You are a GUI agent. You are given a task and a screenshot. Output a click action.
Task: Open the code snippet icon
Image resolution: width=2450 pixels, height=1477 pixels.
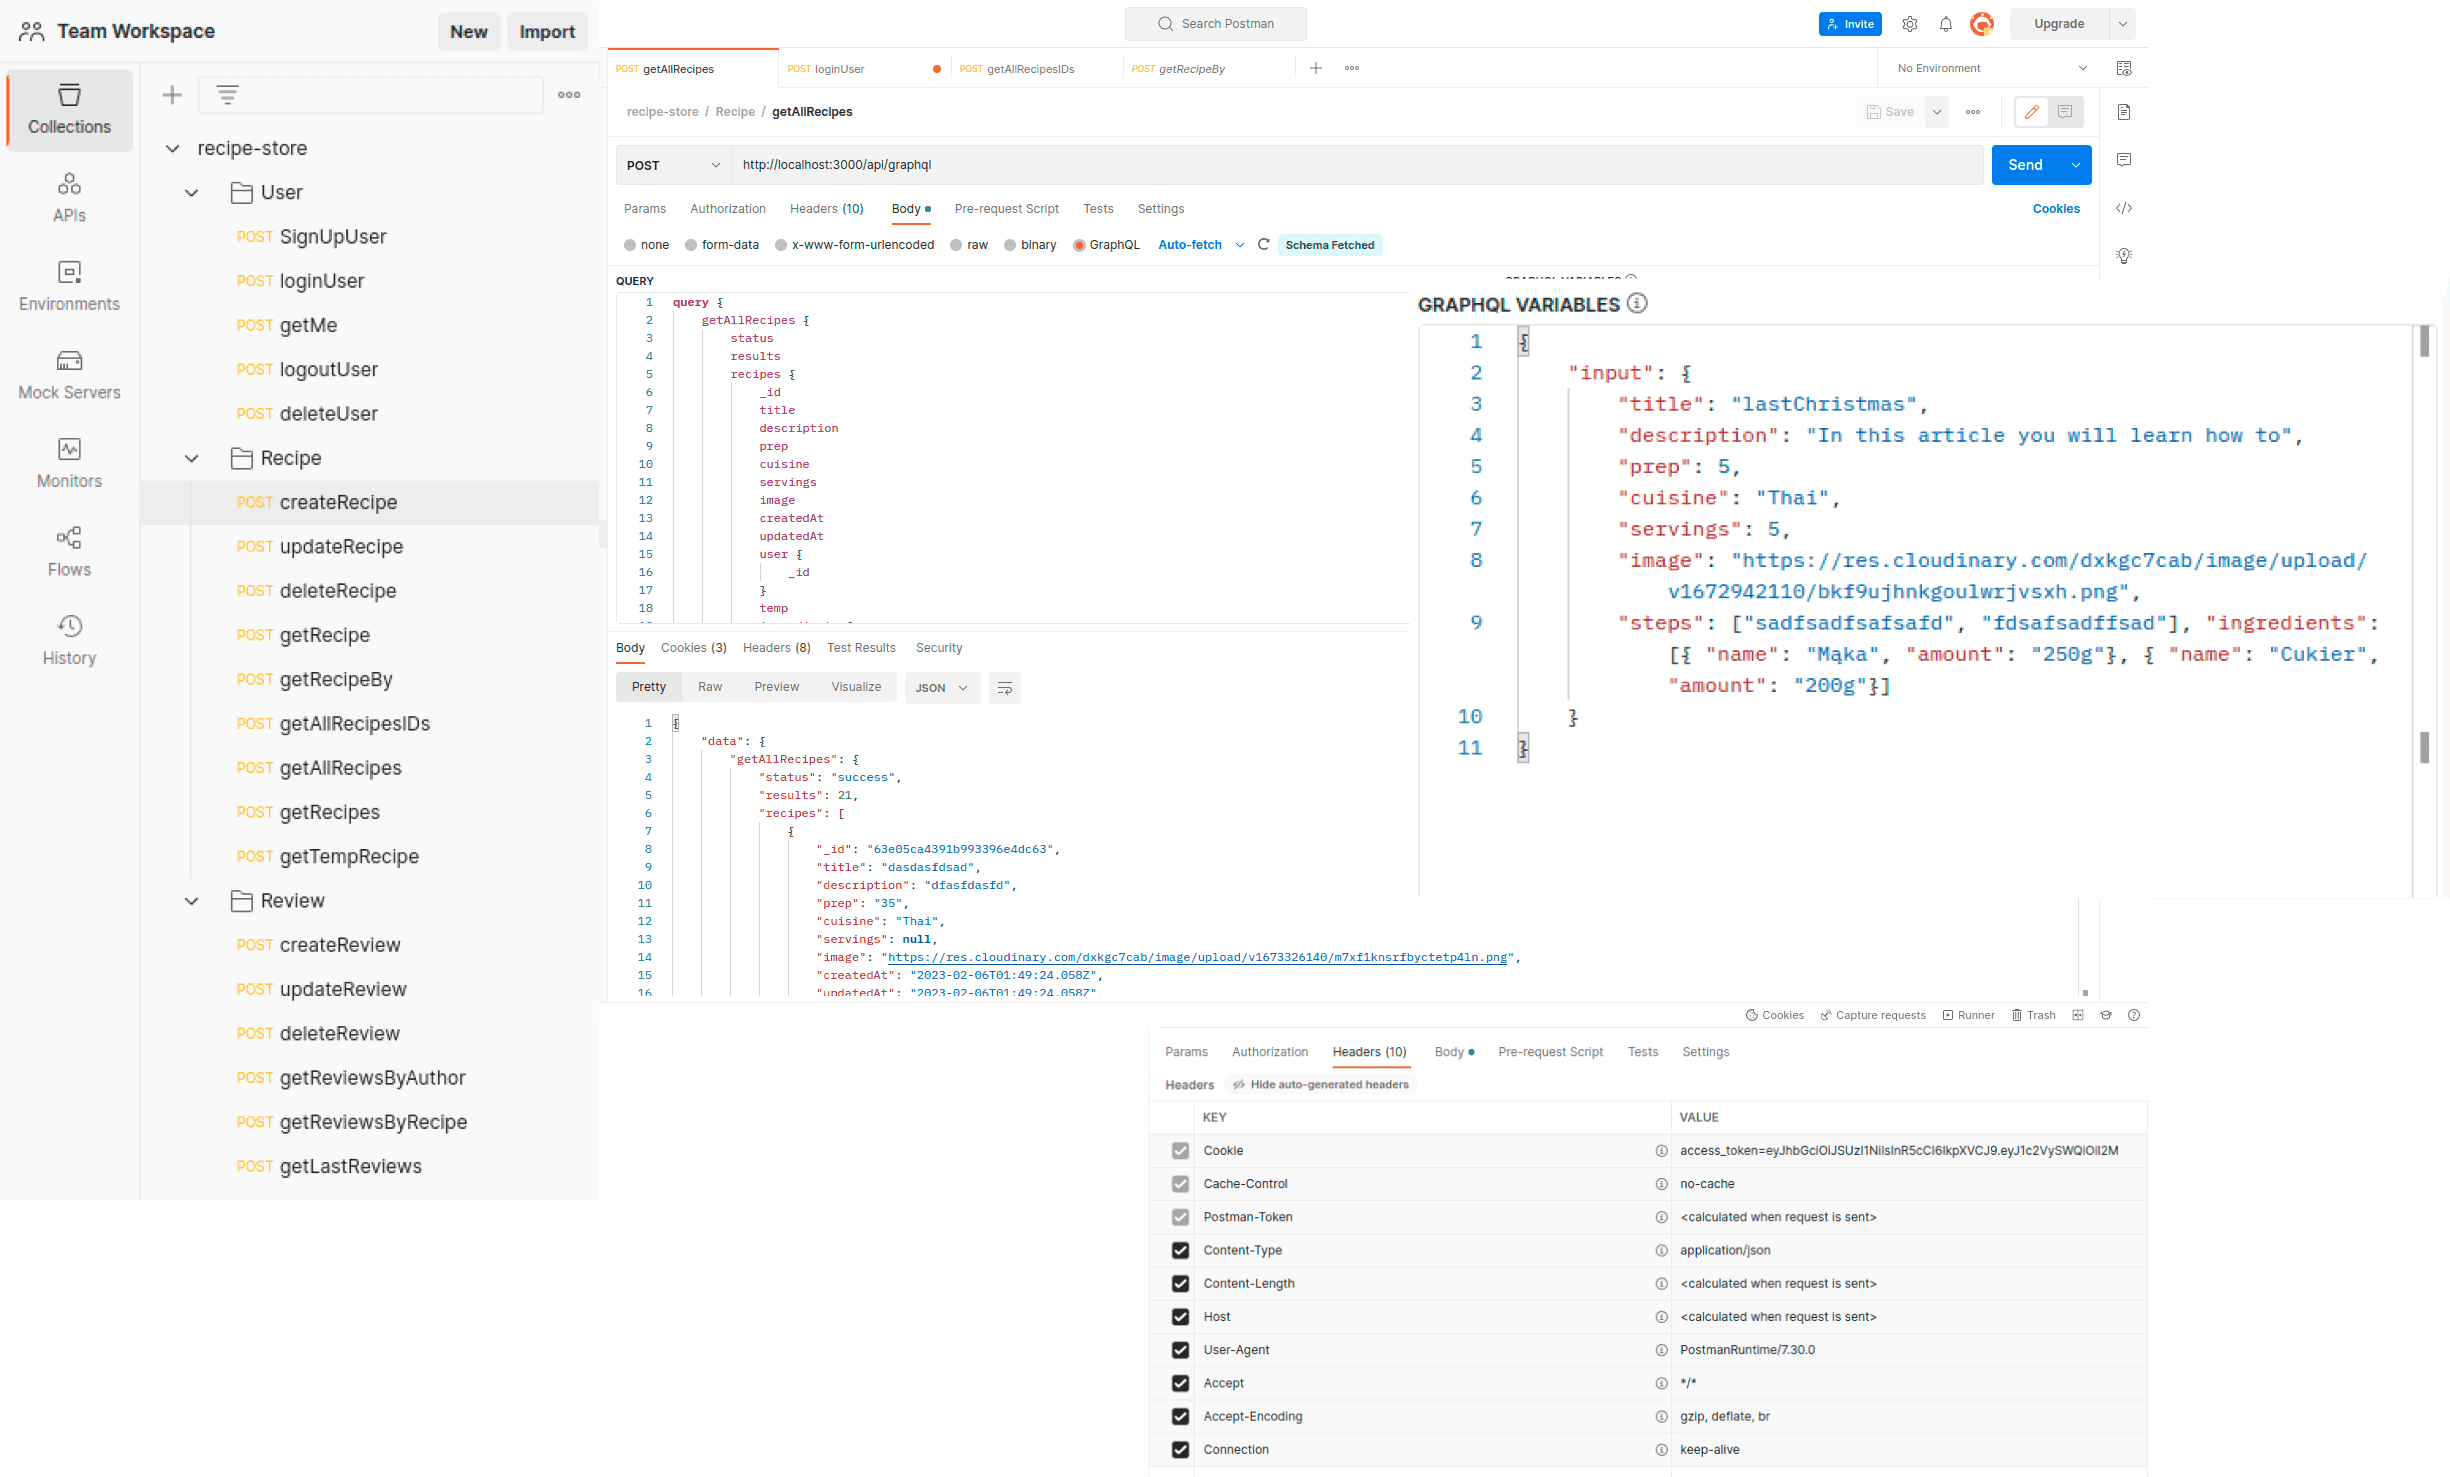pos(2124,208)
